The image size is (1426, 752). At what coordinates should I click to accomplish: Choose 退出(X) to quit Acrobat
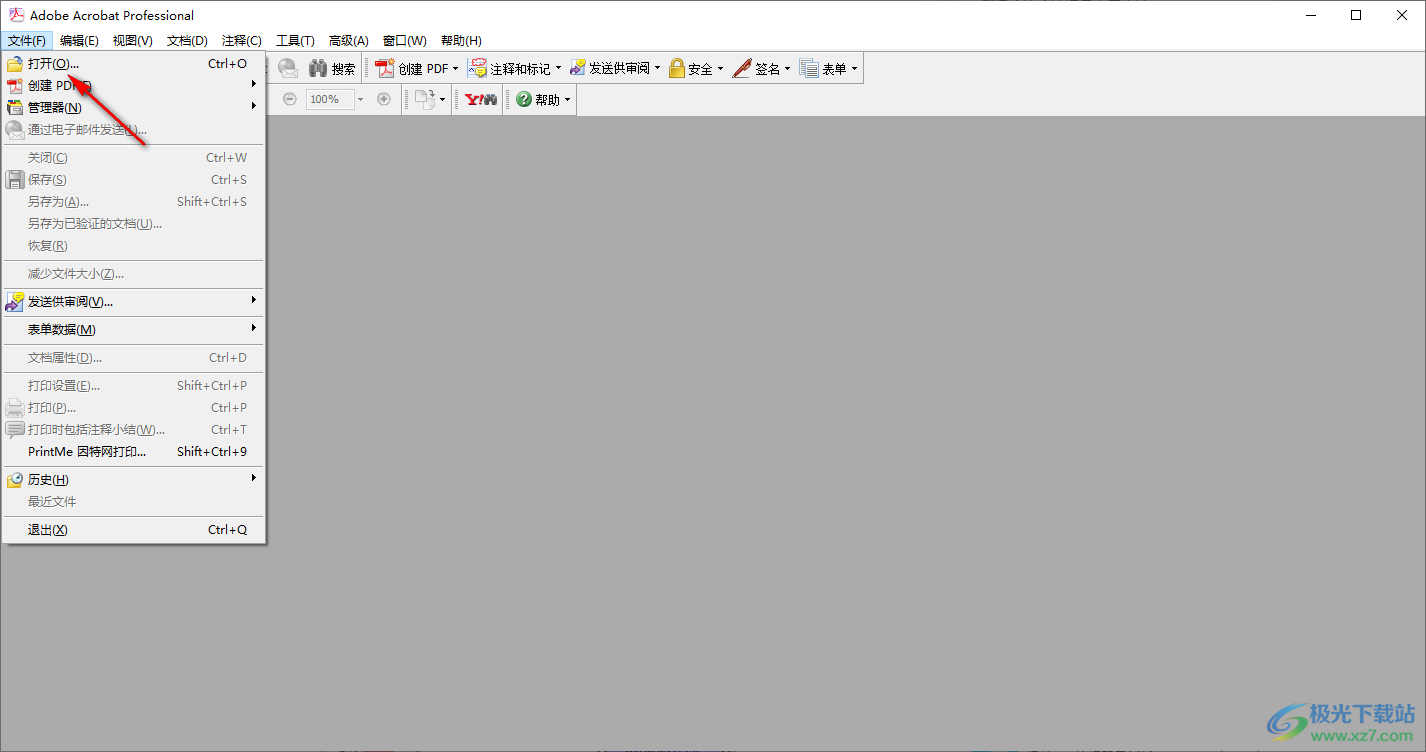pyautogui.click(x=134, y=529)
